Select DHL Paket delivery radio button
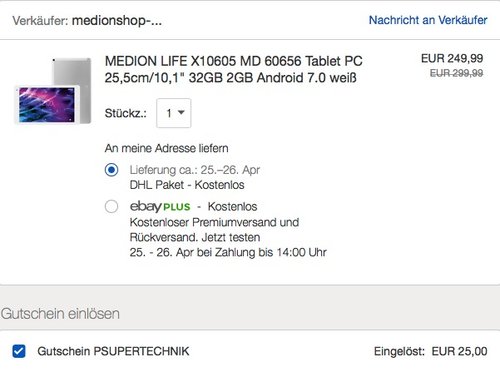Image resolution: width=500 pixels, height=372 pixels. coord(111,170)
